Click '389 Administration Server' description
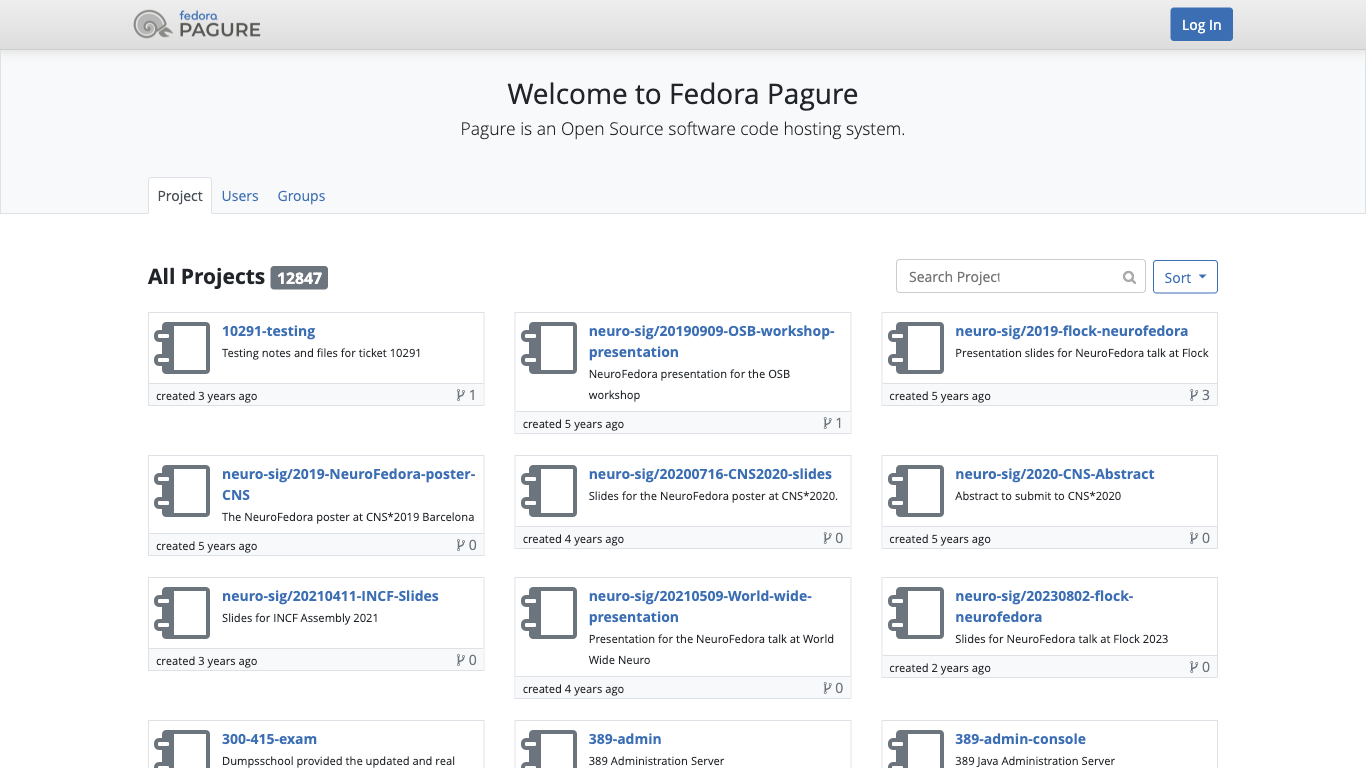 (656, 761)
